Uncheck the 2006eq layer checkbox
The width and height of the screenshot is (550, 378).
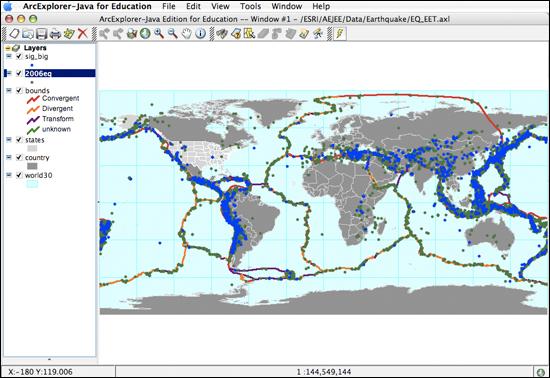tap(19, 73)
